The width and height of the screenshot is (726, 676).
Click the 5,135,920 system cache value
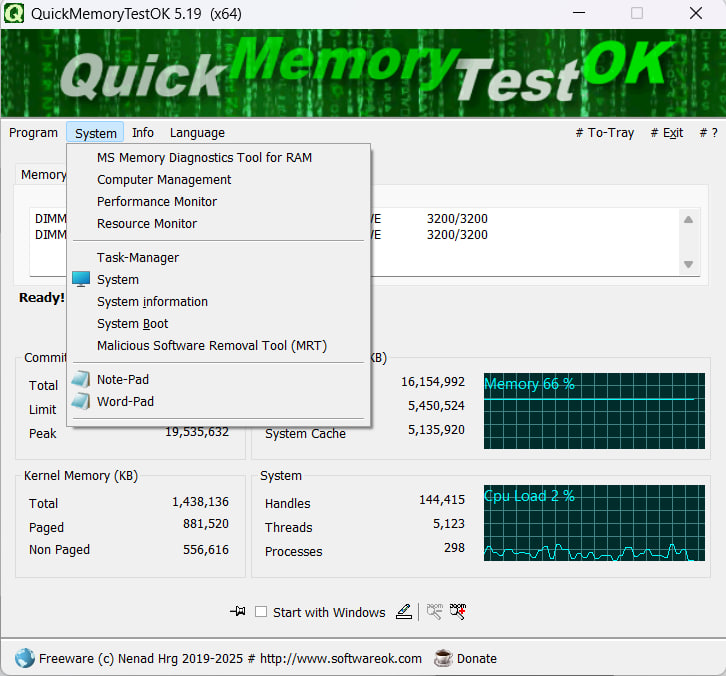(x=436, y=430)
